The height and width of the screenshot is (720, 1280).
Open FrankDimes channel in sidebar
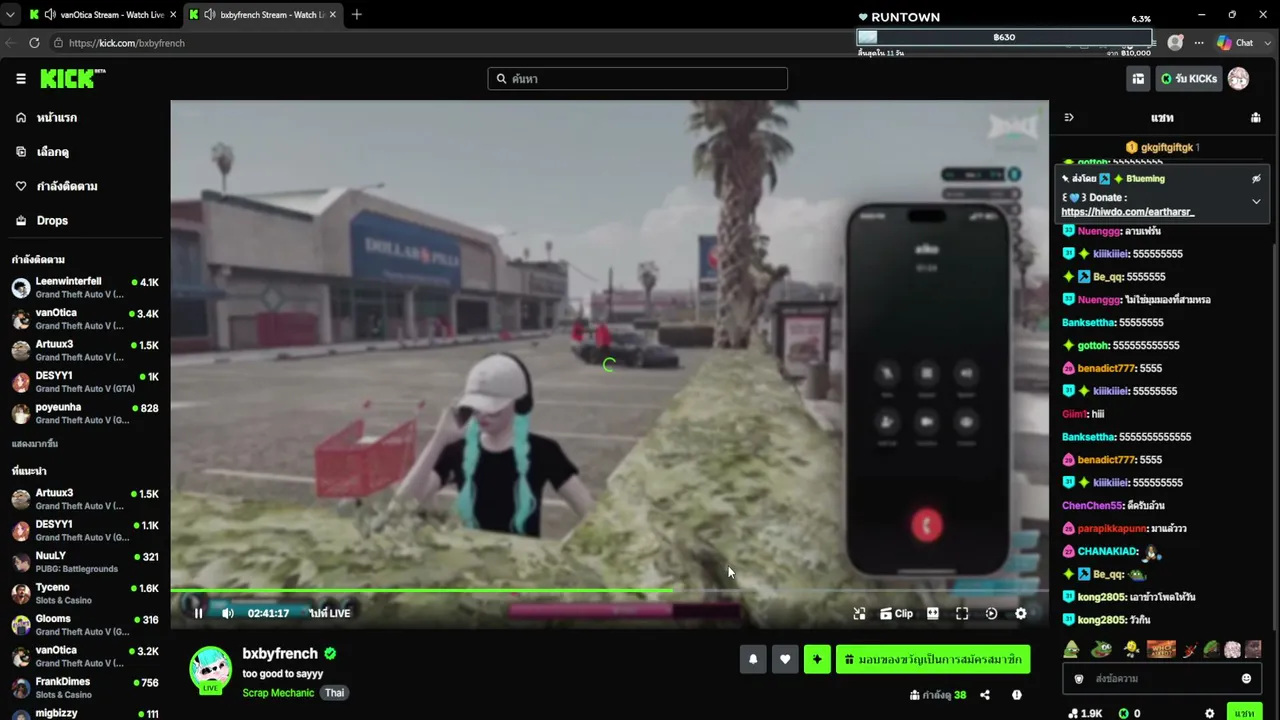click(85, 688)
